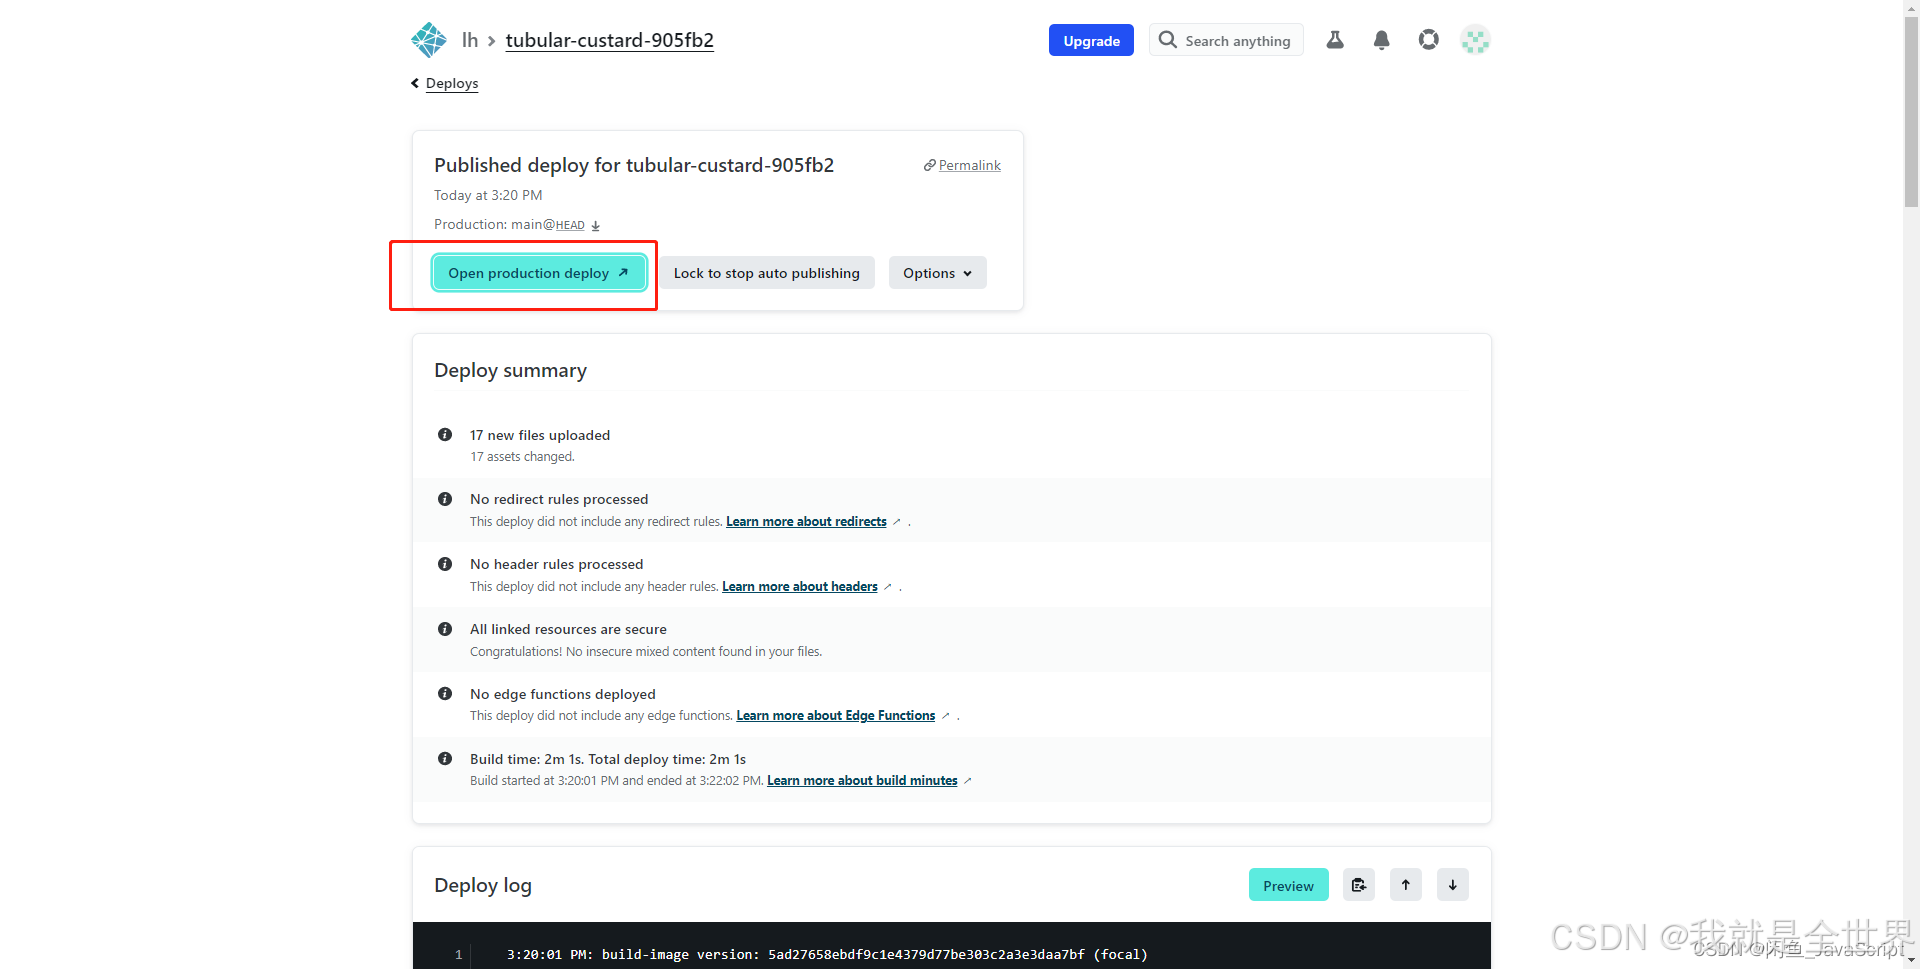This screenshot has width=1920, height=969.
Task: Click info icon for new files uploaded
Action: click(x=445, y=435)
